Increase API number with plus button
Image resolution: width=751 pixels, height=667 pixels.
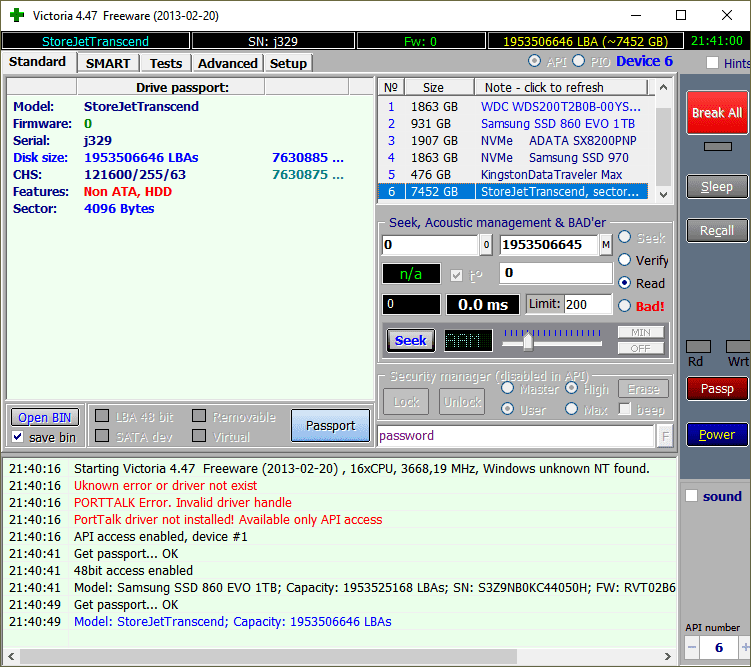pyautogui.click(x=745, y=647)
